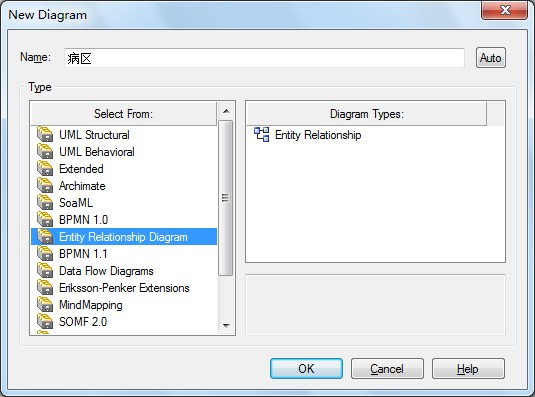535x397 pixels.
Task: Click the Data Flow Diagrams folder icon
Action: (45, 271)
